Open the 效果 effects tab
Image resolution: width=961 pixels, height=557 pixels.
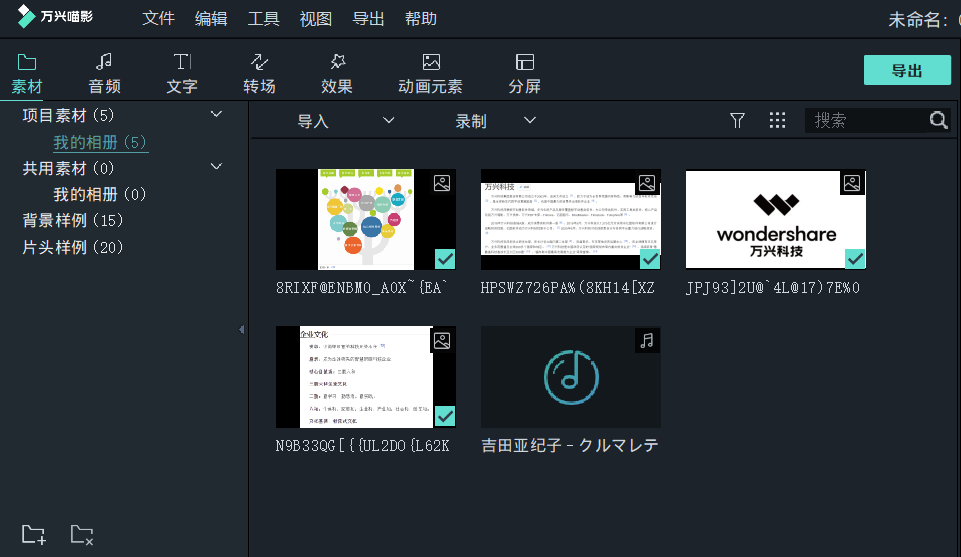pyautogui.click(x=337, y=74)
